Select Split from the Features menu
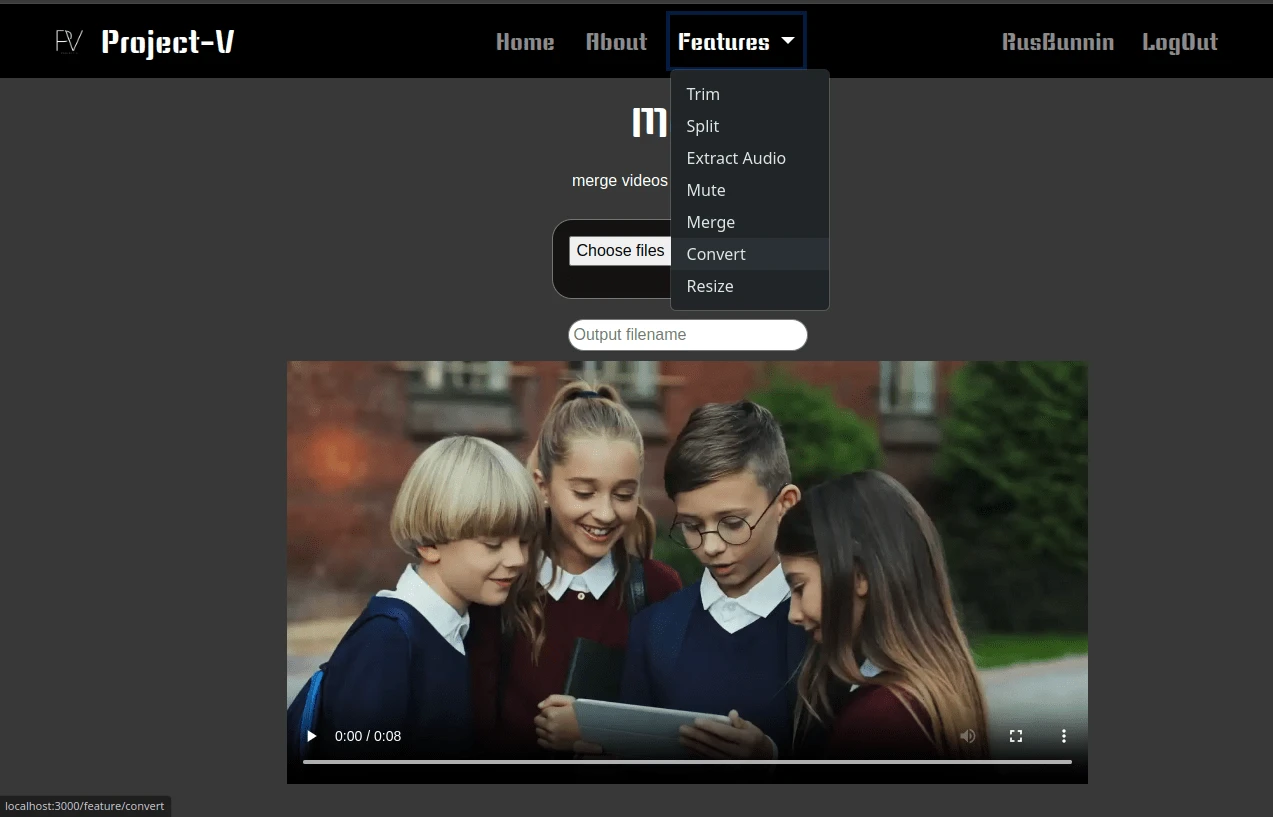Viewport: 1273px width, 817px height. tap(750, 126)
